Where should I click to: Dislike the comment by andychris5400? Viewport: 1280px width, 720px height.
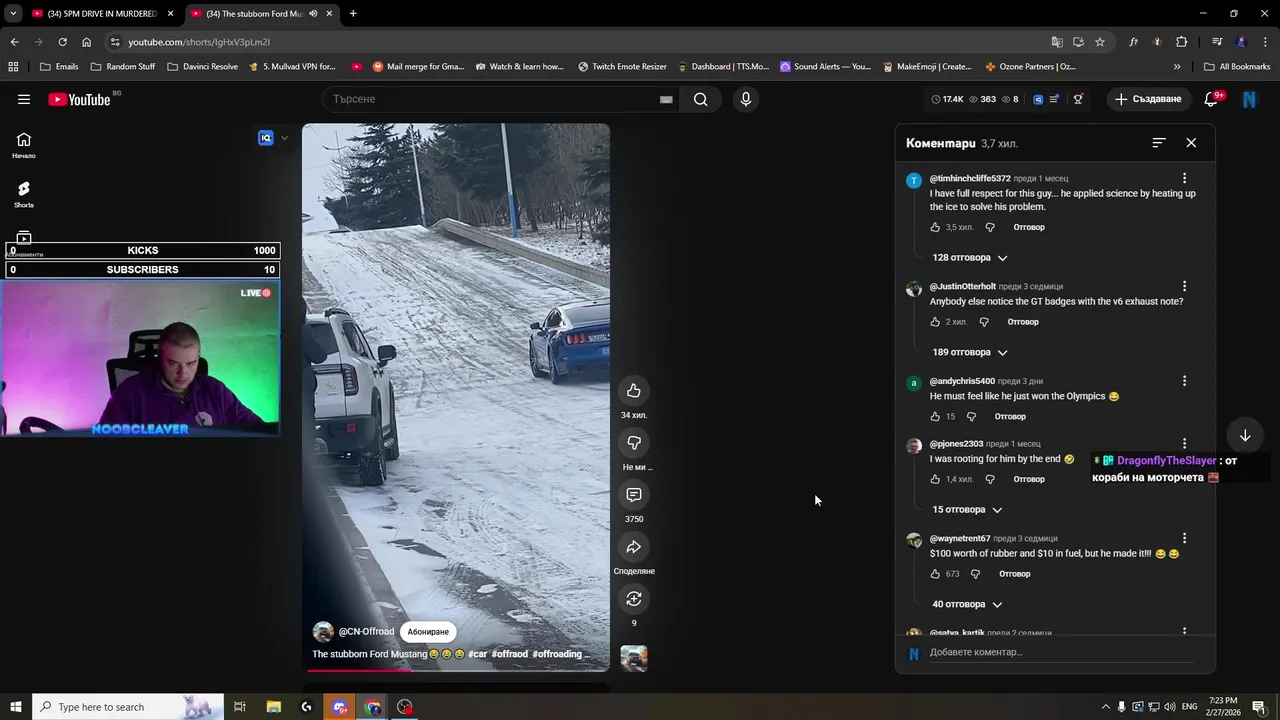pos(971,416)
